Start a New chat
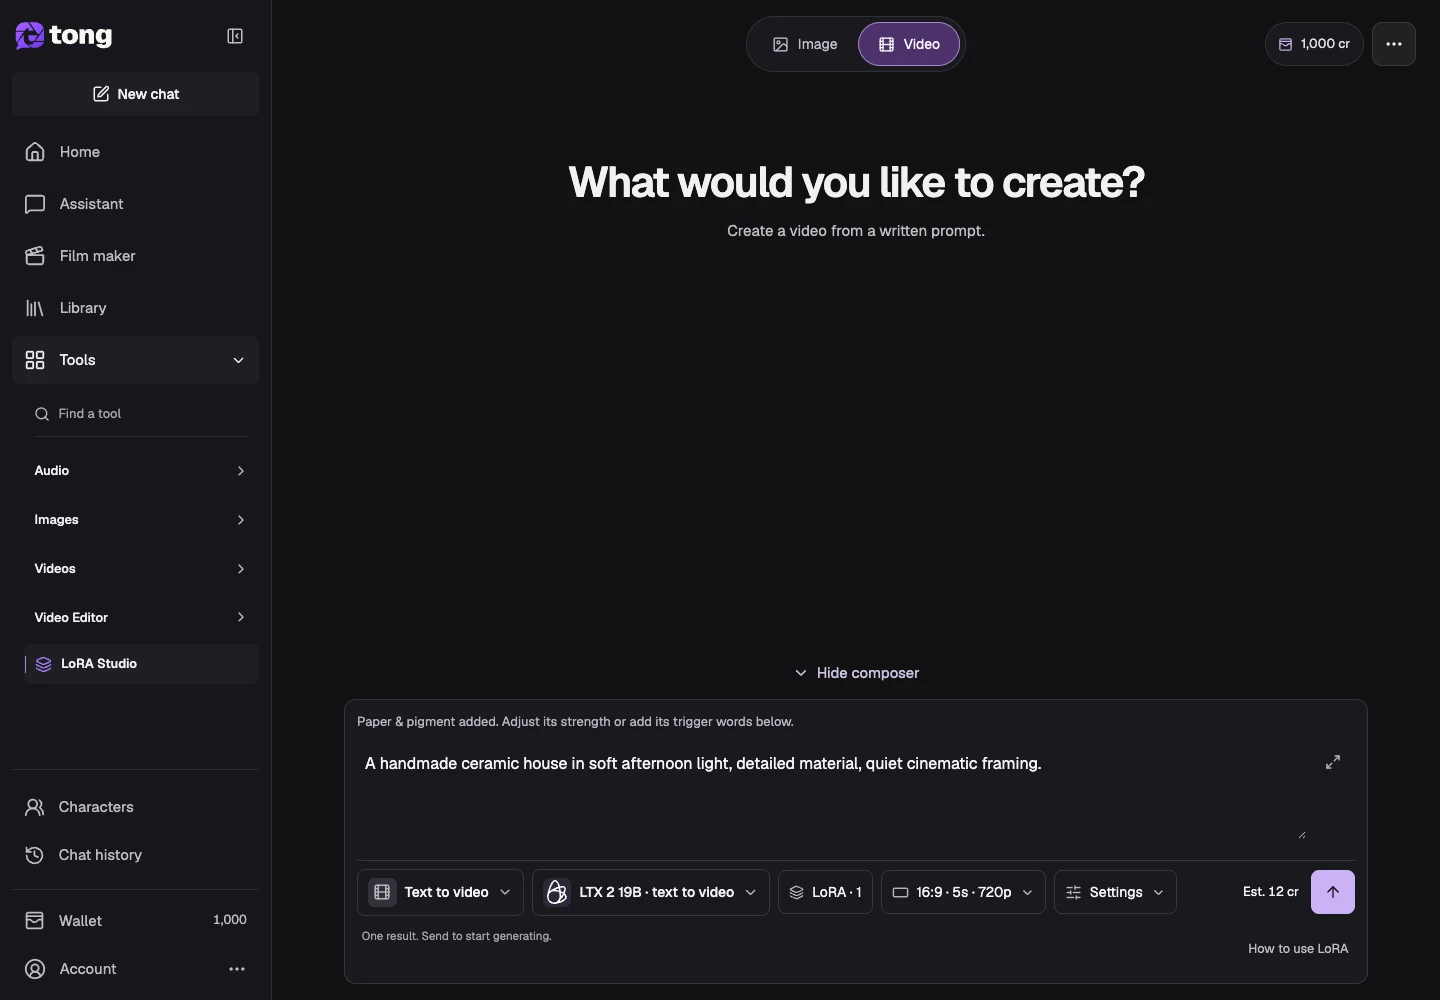The image size is (1440, 1000). click(136, 94)
